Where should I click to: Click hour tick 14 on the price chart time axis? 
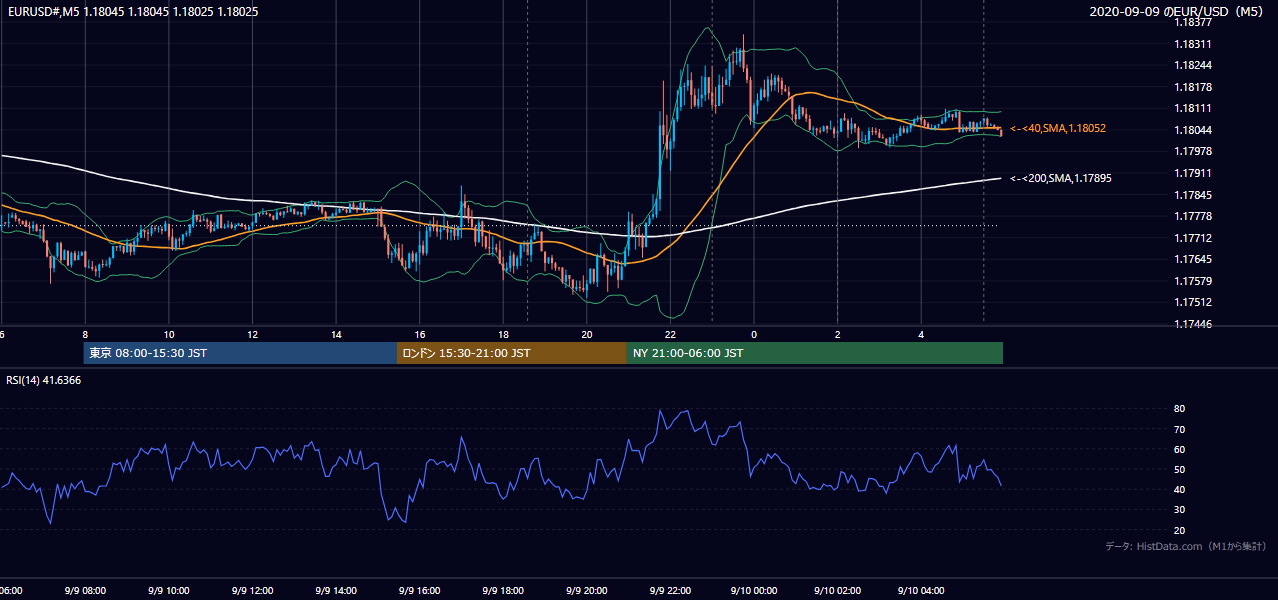click(336, 334)
